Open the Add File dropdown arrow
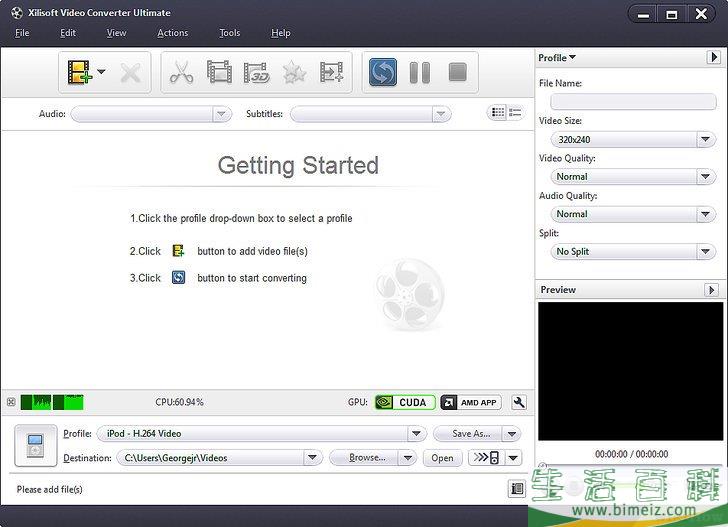 pyautogui.click(x=101, y=72)
